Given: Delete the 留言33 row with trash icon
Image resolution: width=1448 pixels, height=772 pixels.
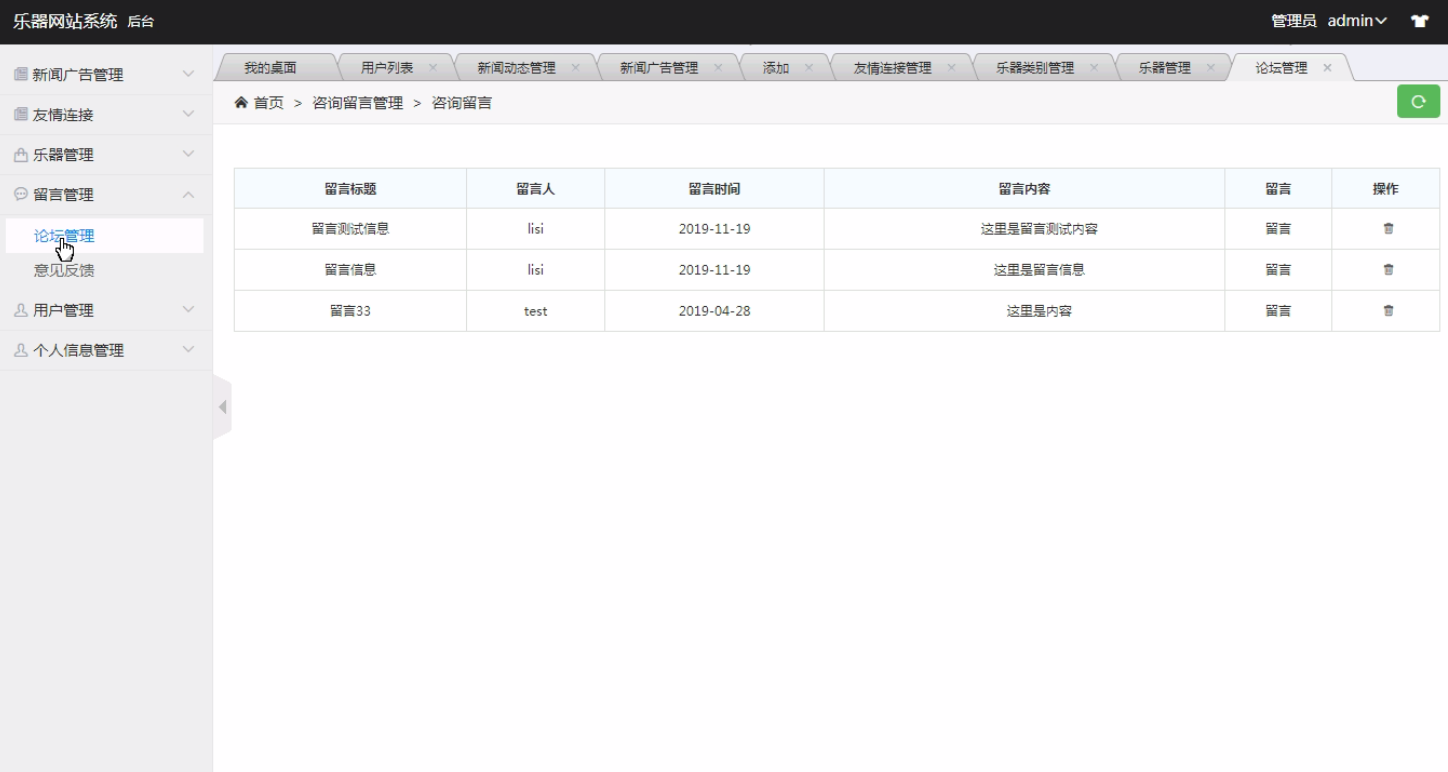Looking at the screenshot, I should tap(1388, 311).
